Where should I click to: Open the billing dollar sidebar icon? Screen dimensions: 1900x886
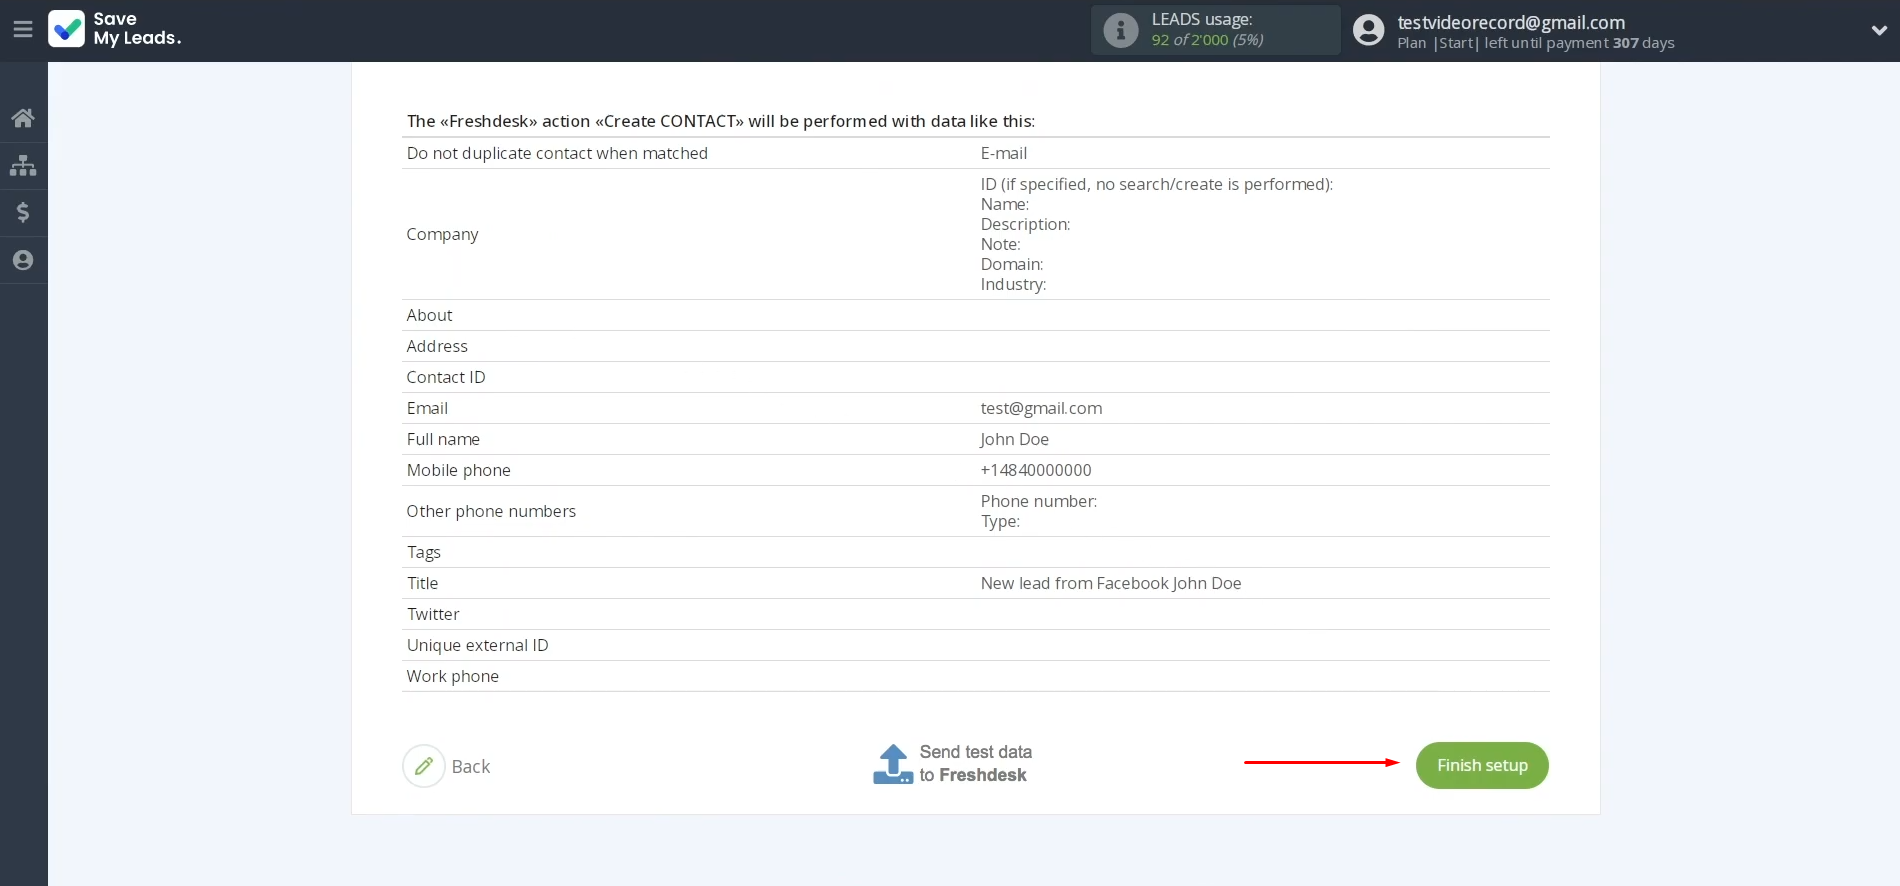pos(23,212)
